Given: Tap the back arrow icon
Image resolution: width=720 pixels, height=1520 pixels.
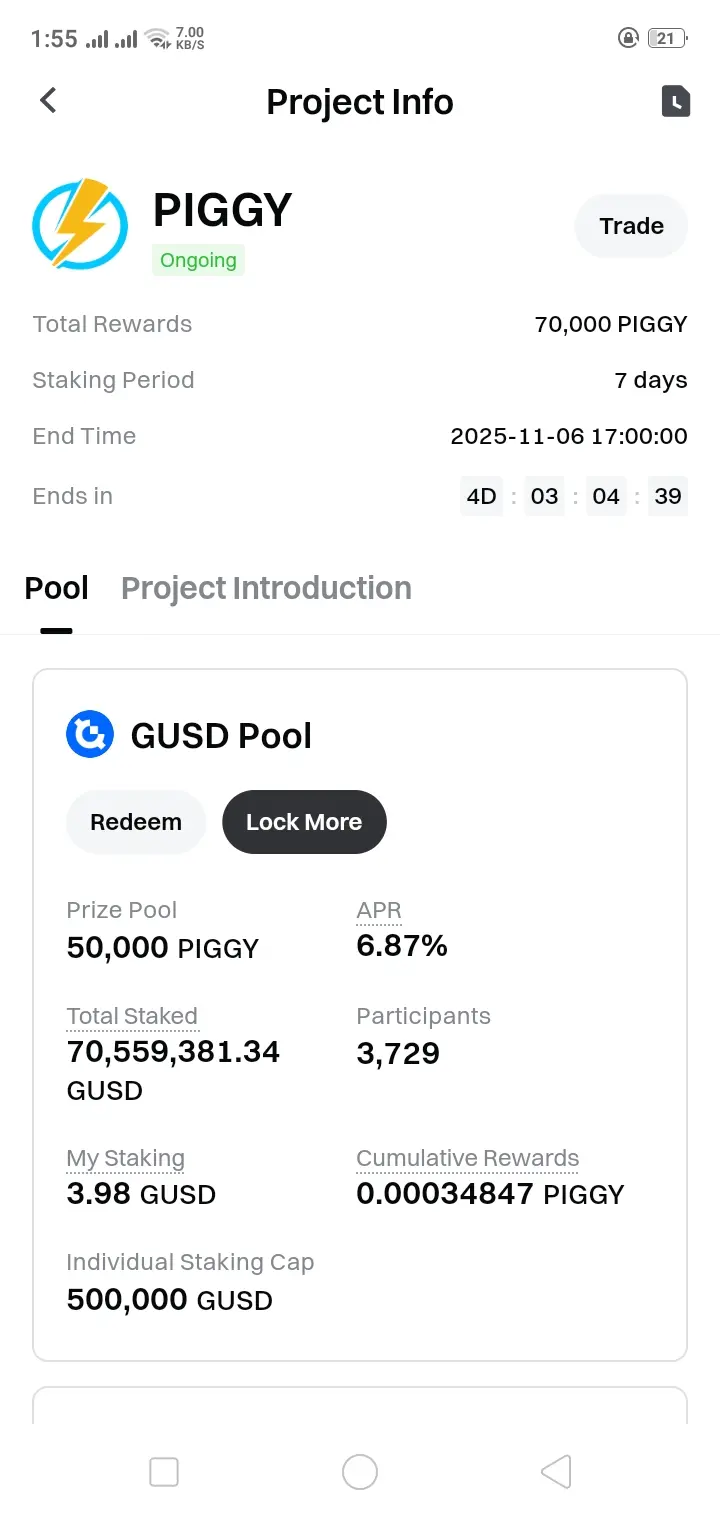Looking at the screenshot, I should (48, 101).
